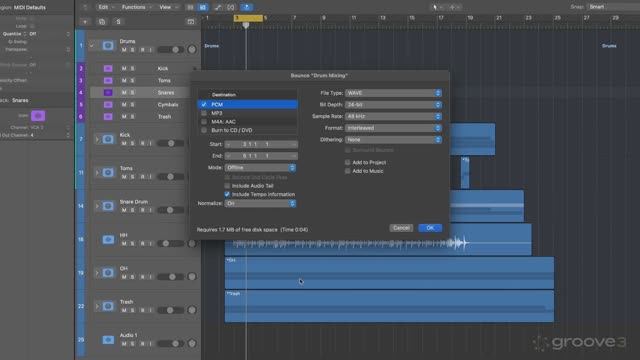The image size is (640, 360).
Task: Click the purple Snares VCA track icon
Action: pos(108,93)
